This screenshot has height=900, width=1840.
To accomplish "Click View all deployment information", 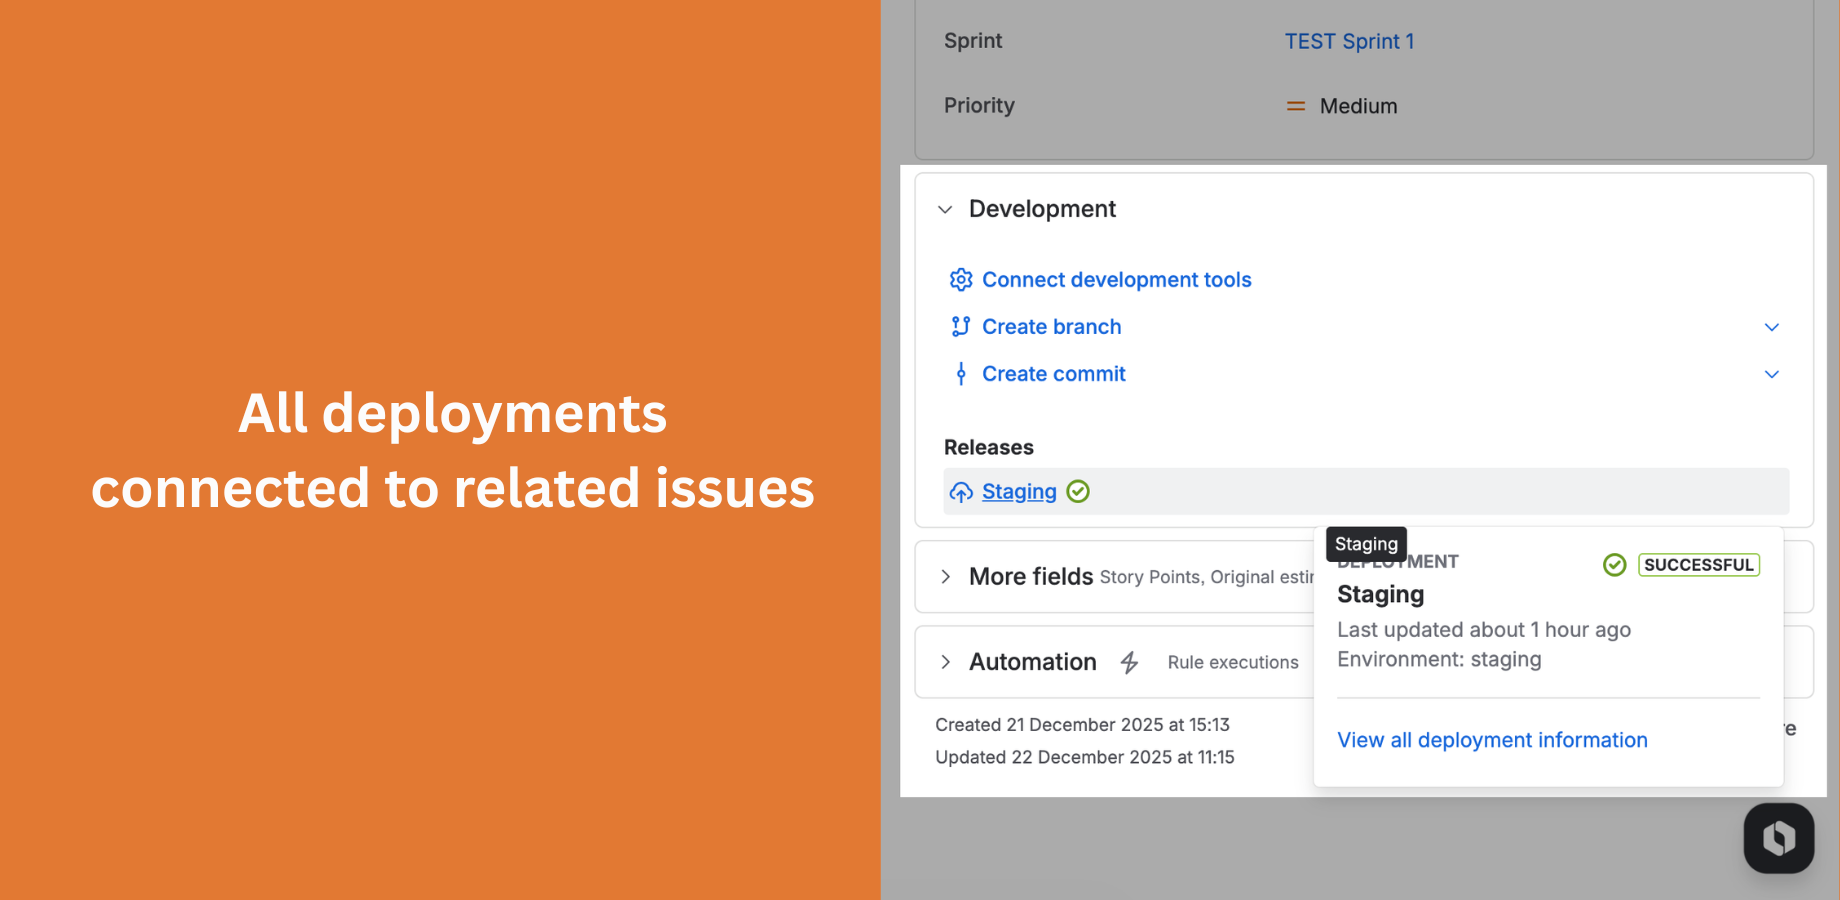I will click(x=1492, y=740).
